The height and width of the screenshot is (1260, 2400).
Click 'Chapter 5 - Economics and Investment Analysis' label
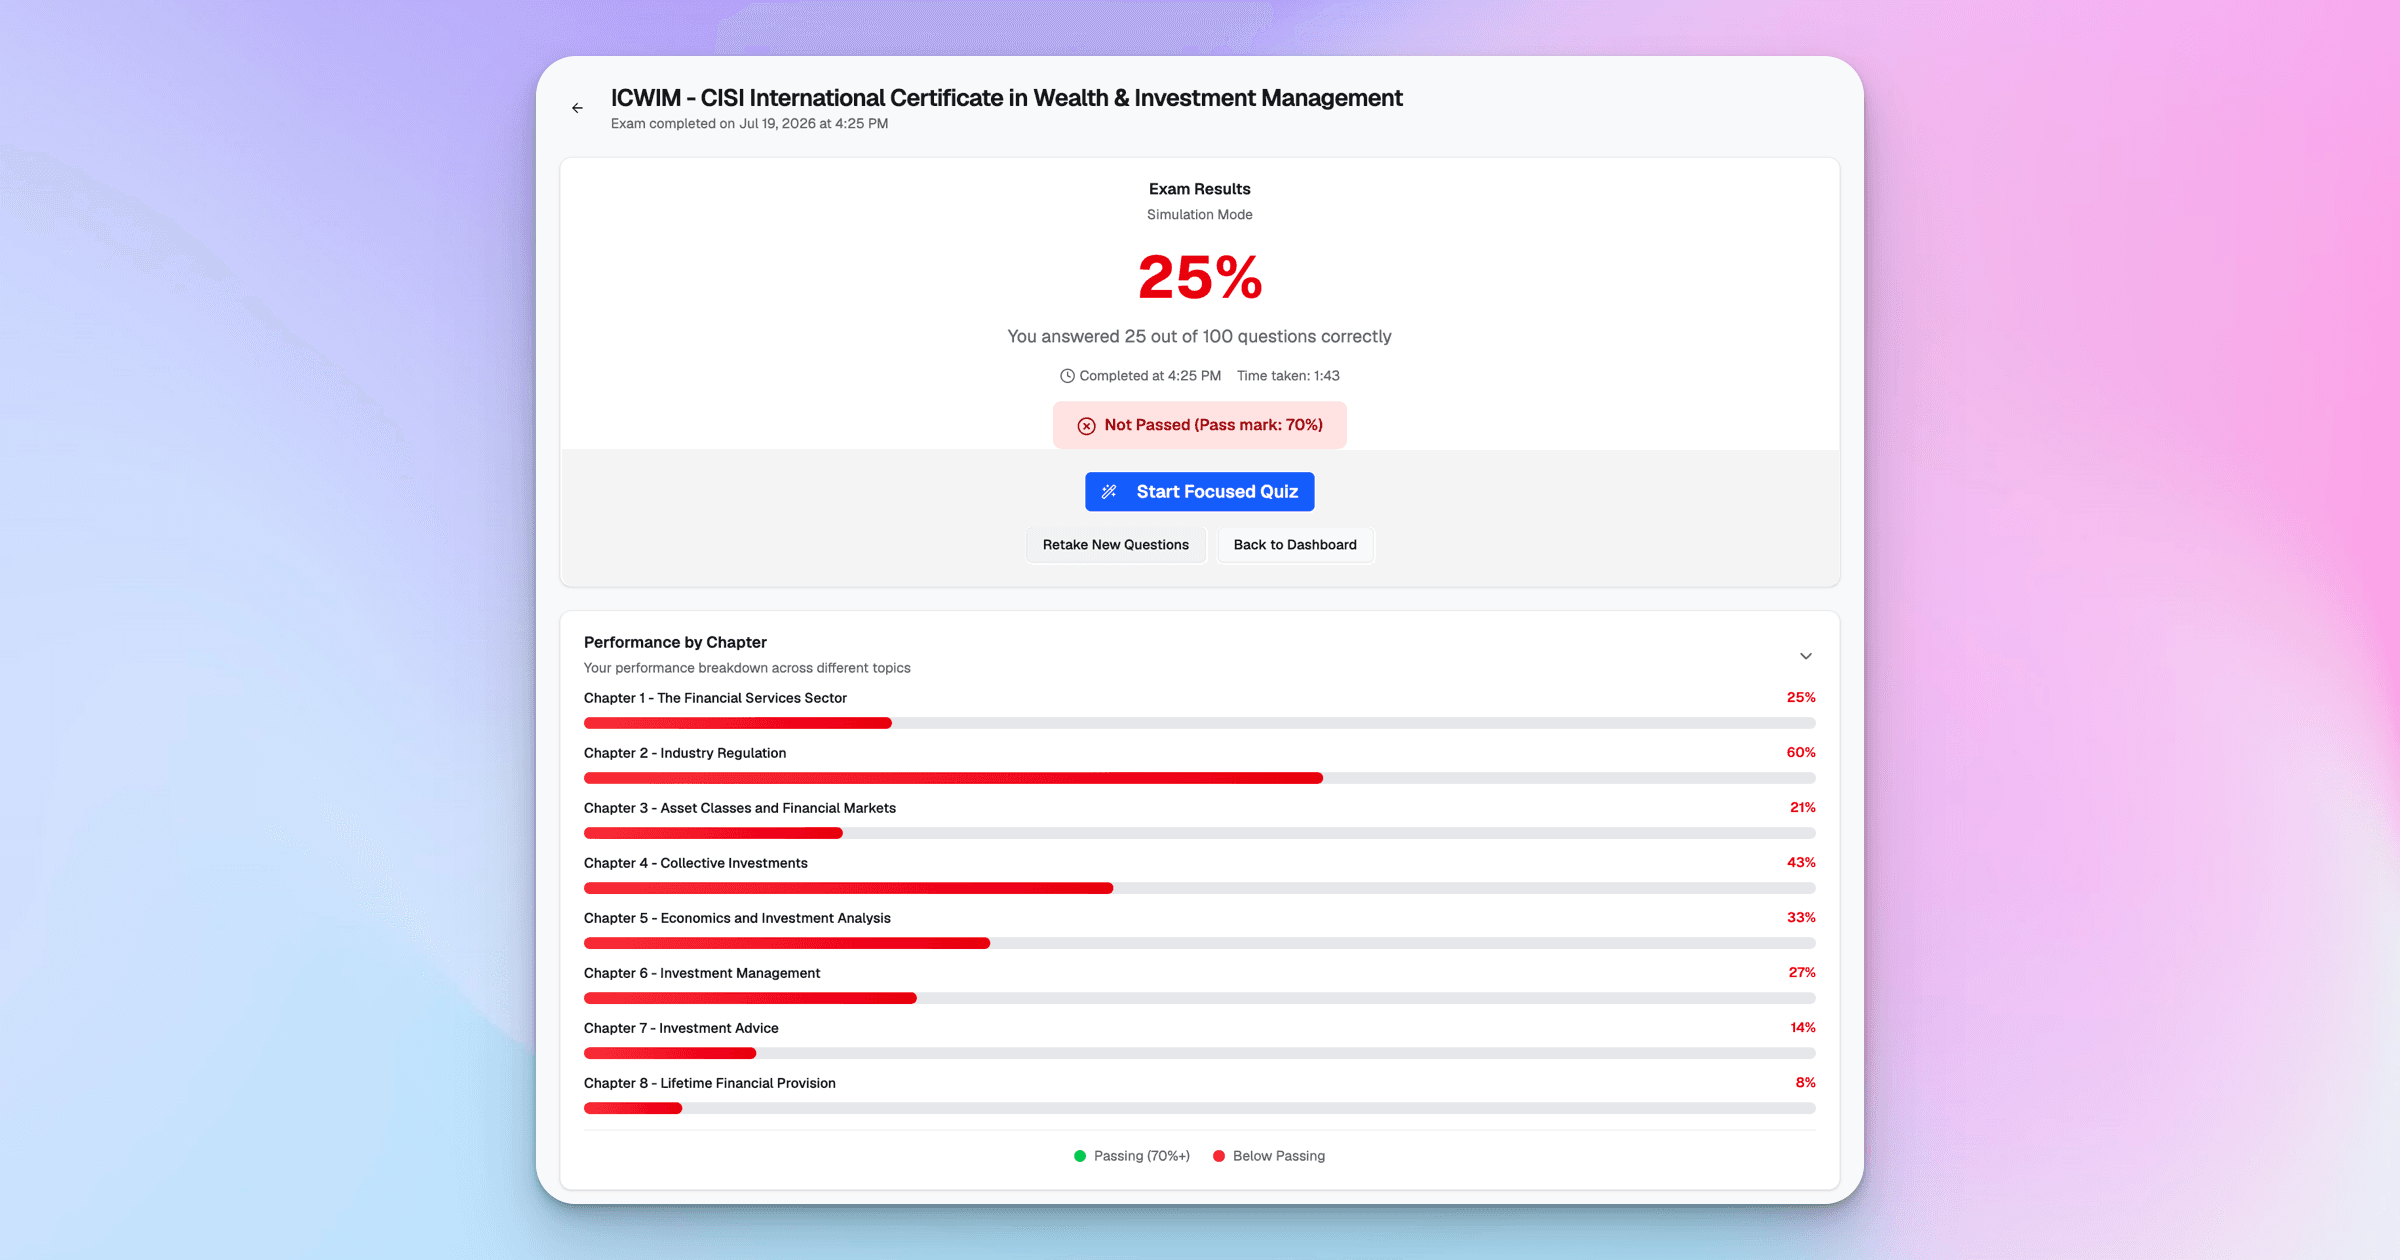[x=737, y=918]
